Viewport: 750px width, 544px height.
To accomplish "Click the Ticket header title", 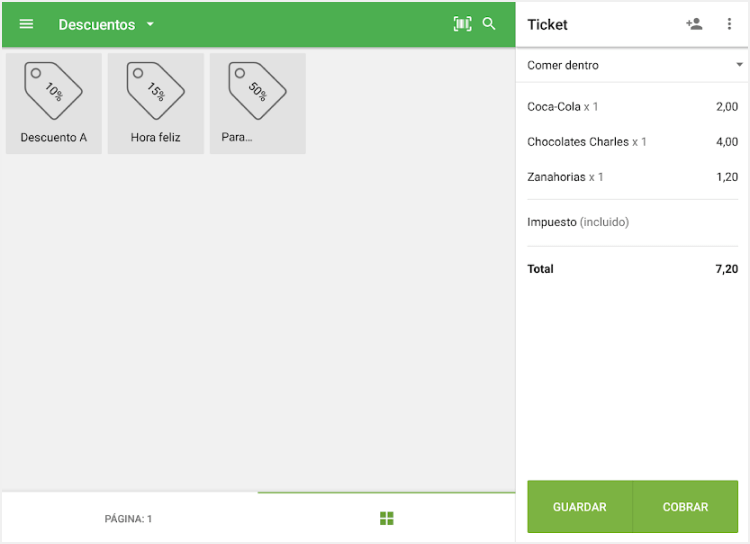I will (547, 24).
